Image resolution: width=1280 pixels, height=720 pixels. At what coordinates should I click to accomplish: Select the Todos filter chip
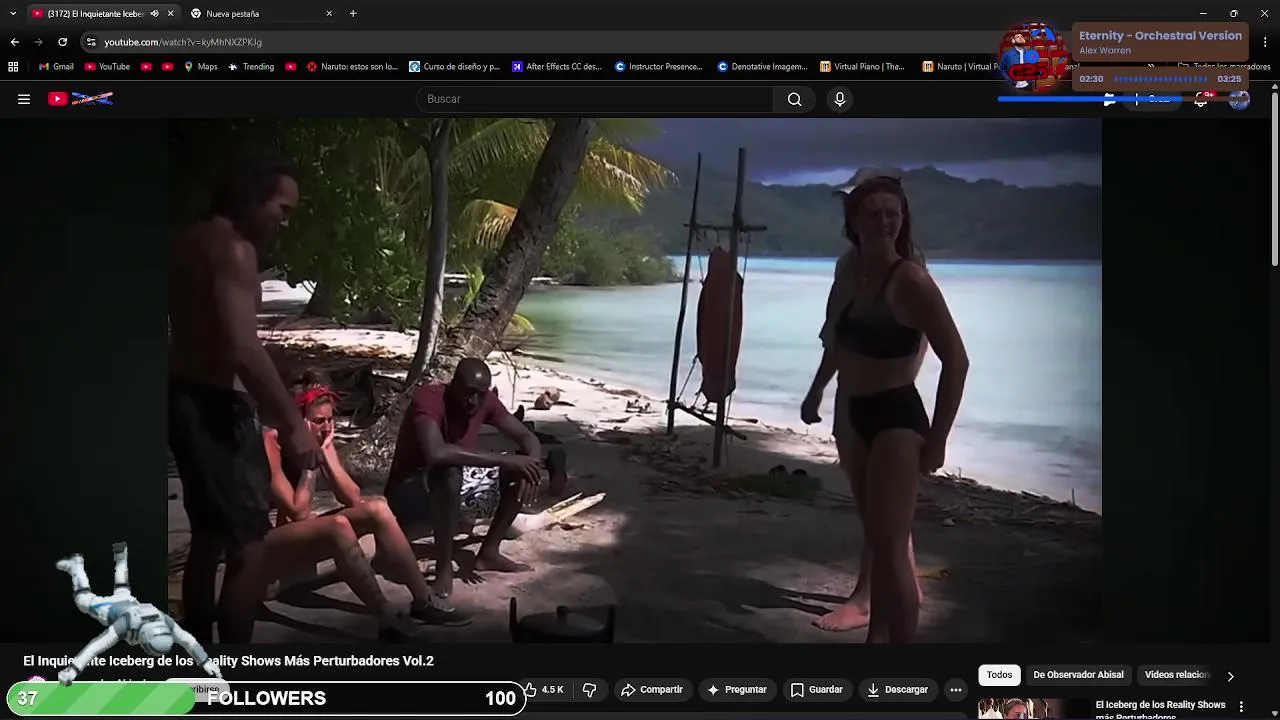click(999, 675)
